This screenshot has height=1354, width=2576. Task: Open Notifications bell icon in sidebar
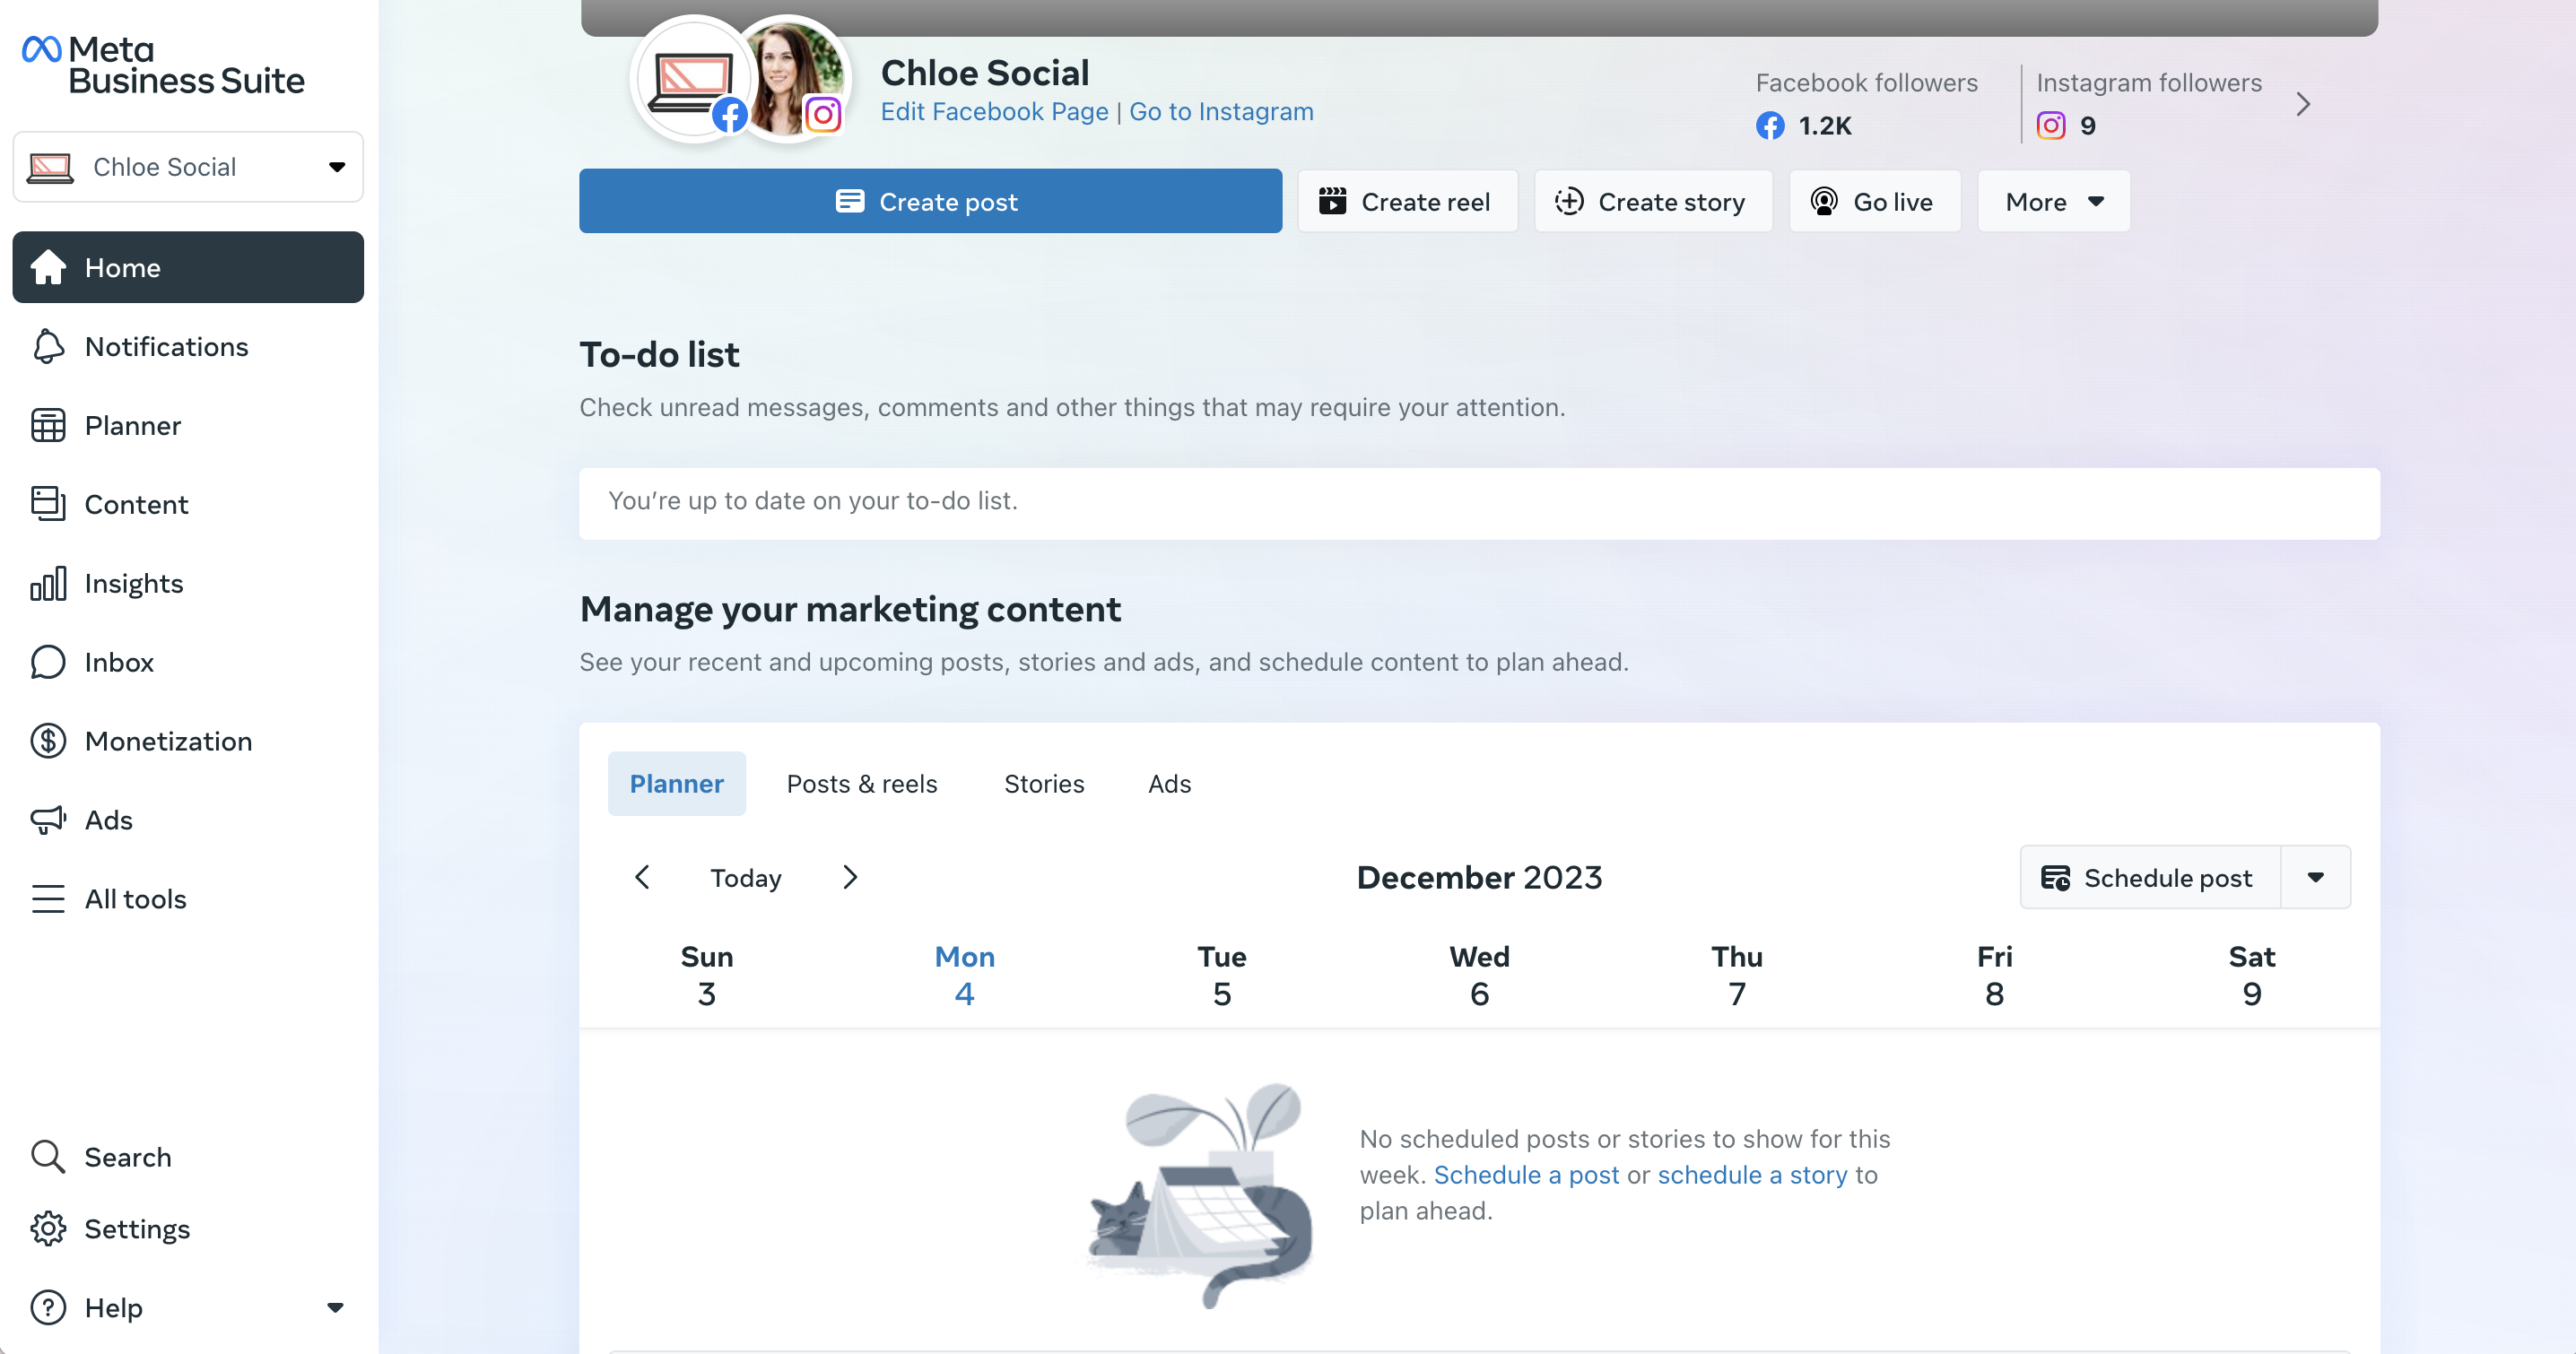click(x=48, y=346)
